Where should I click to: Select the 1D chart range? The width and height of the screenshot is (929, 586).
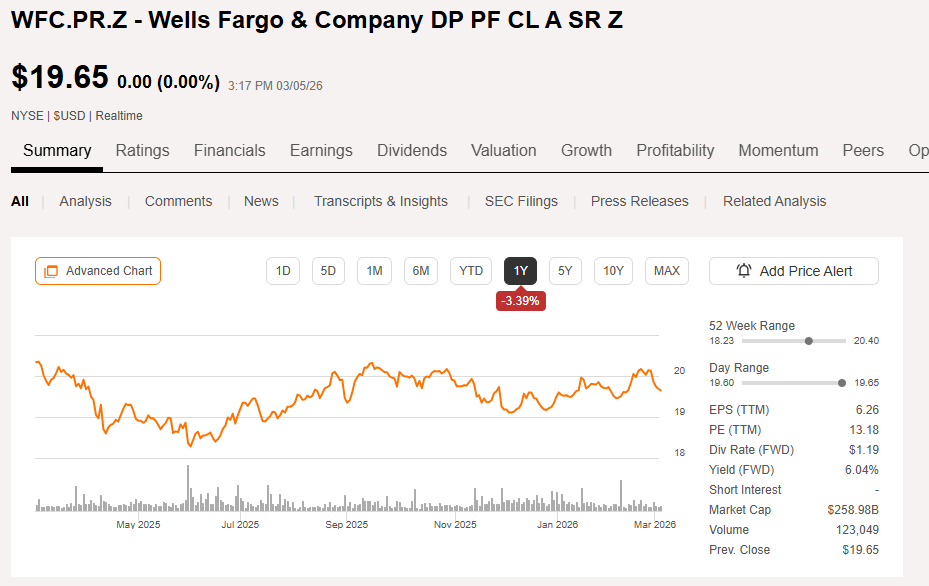point(283,271)
